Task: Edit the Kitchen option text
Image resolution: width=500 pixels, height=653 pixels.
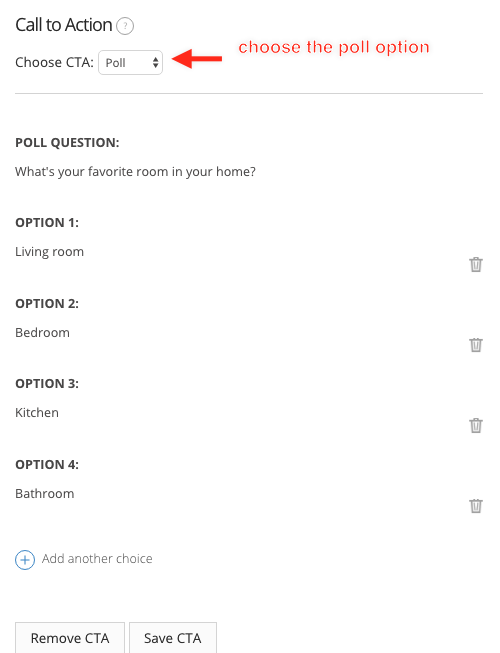Action: [37, 413]
